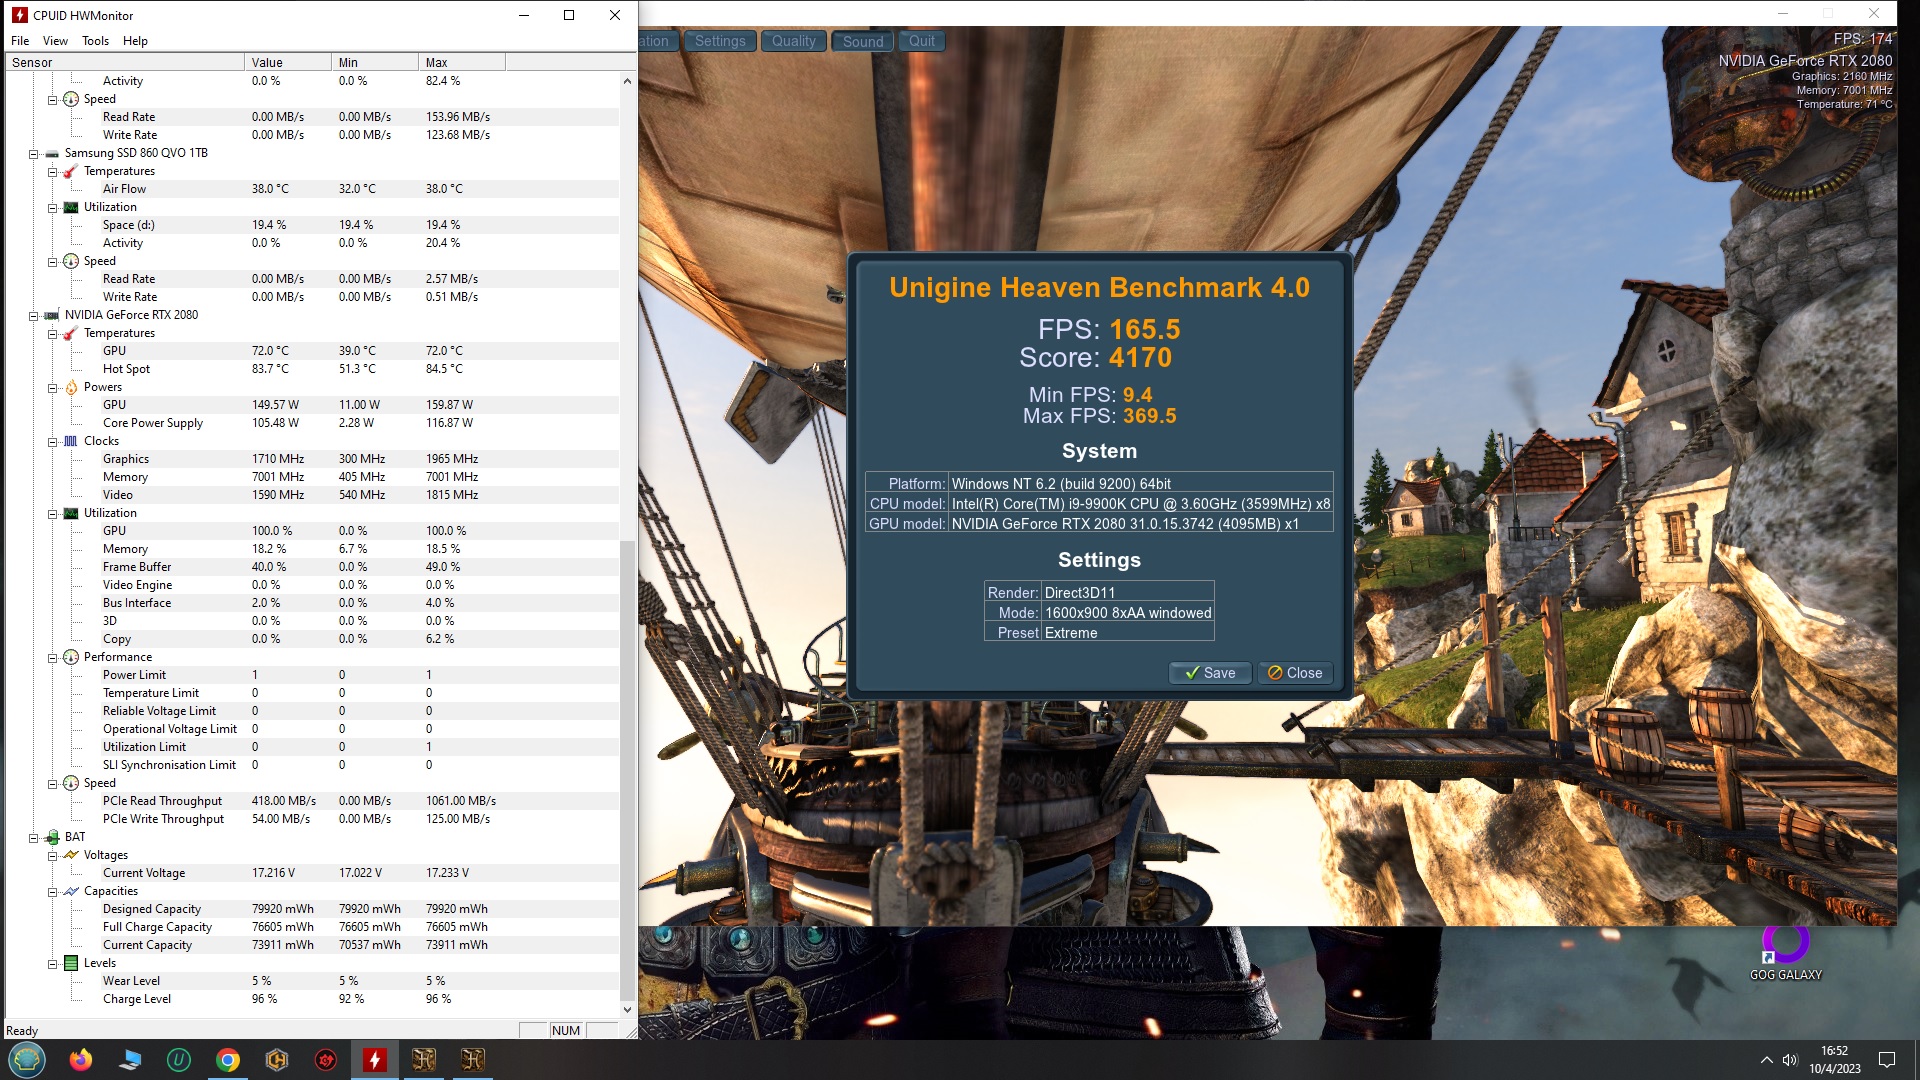Click the Capacities category icon
This screenshot has width=1920, height=1080.
pyautogui.click(x=70, y=891)
